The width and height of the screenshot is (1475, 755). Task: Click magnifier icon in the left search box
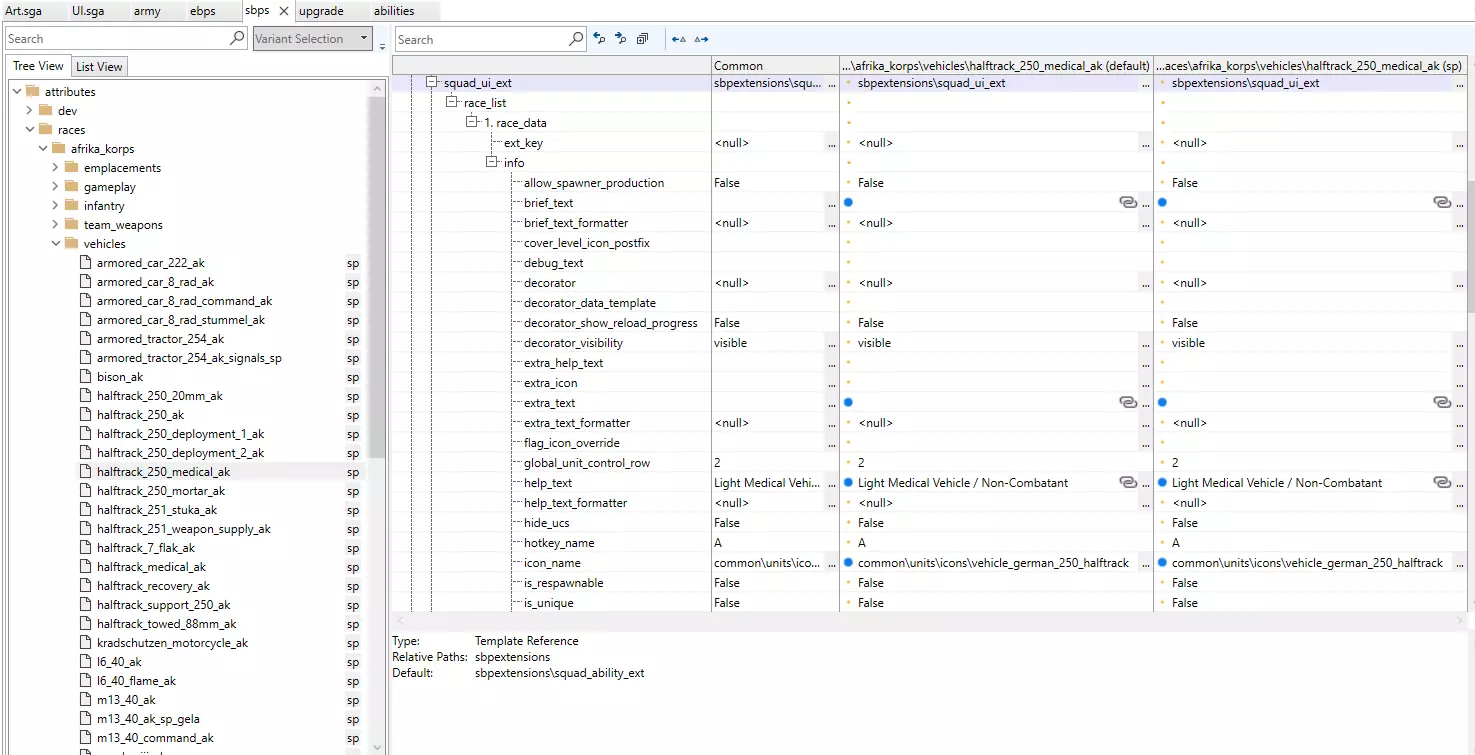237,39
